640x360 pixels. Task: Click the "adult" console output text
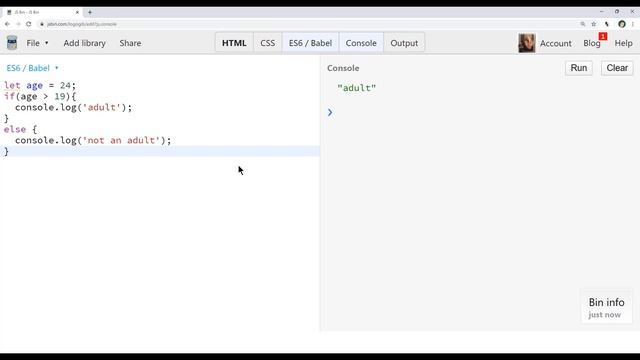pyautogui.click(x=357, y=88)
